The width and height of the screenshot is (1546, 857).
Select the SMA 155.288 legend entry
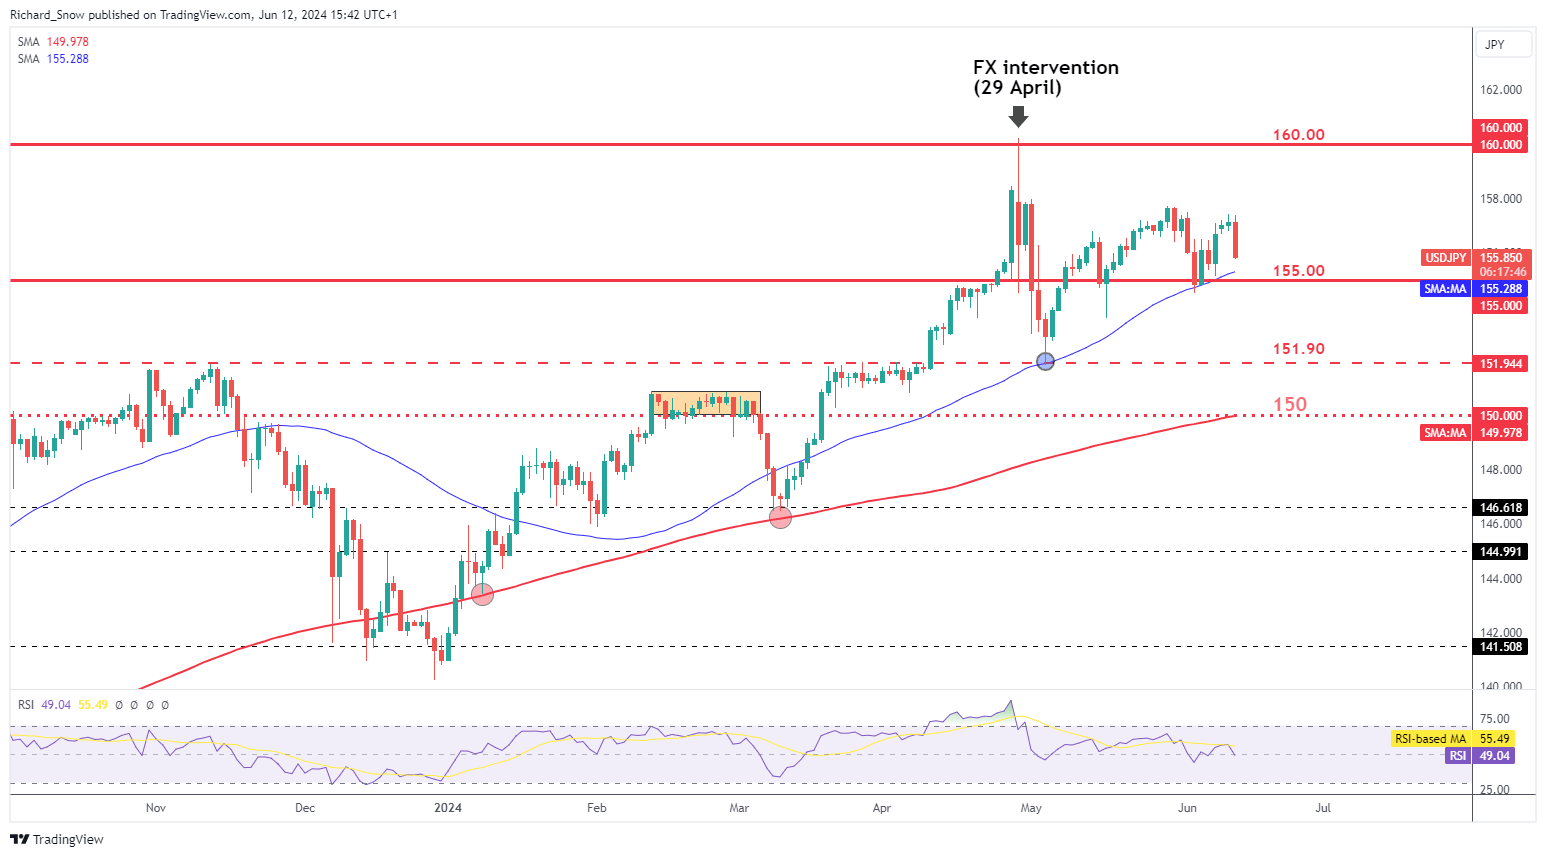click(x=53, y=59)
